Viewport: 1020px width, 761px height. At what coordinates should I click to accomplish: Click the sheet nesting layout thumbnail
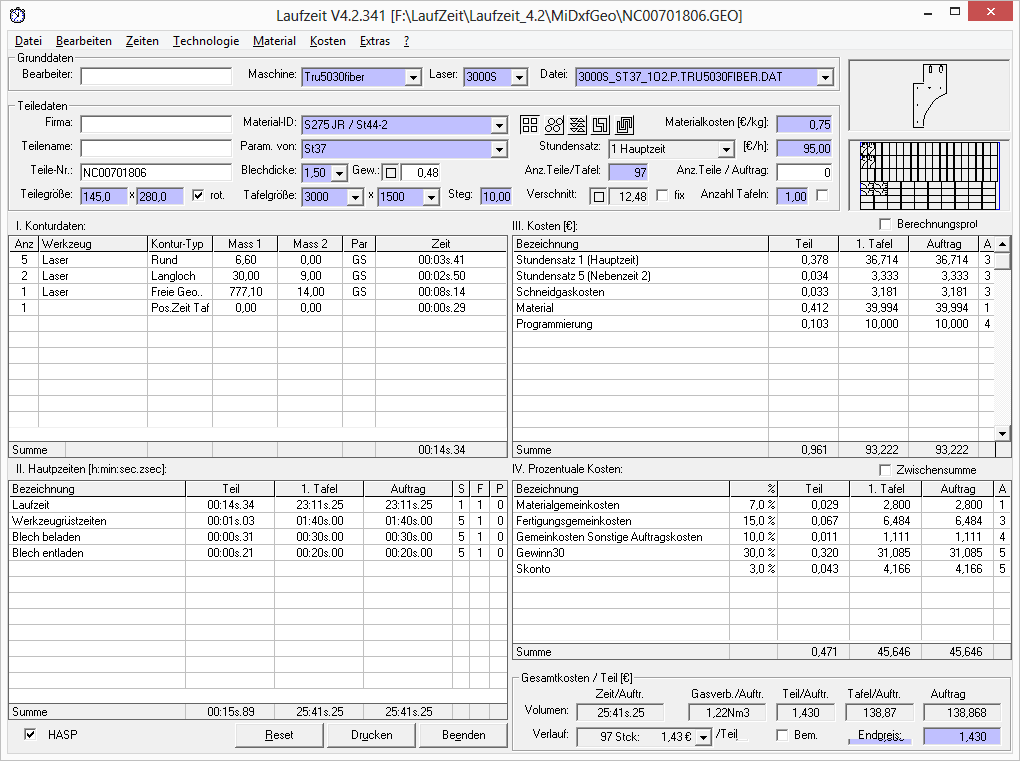[x=930, y=176]
